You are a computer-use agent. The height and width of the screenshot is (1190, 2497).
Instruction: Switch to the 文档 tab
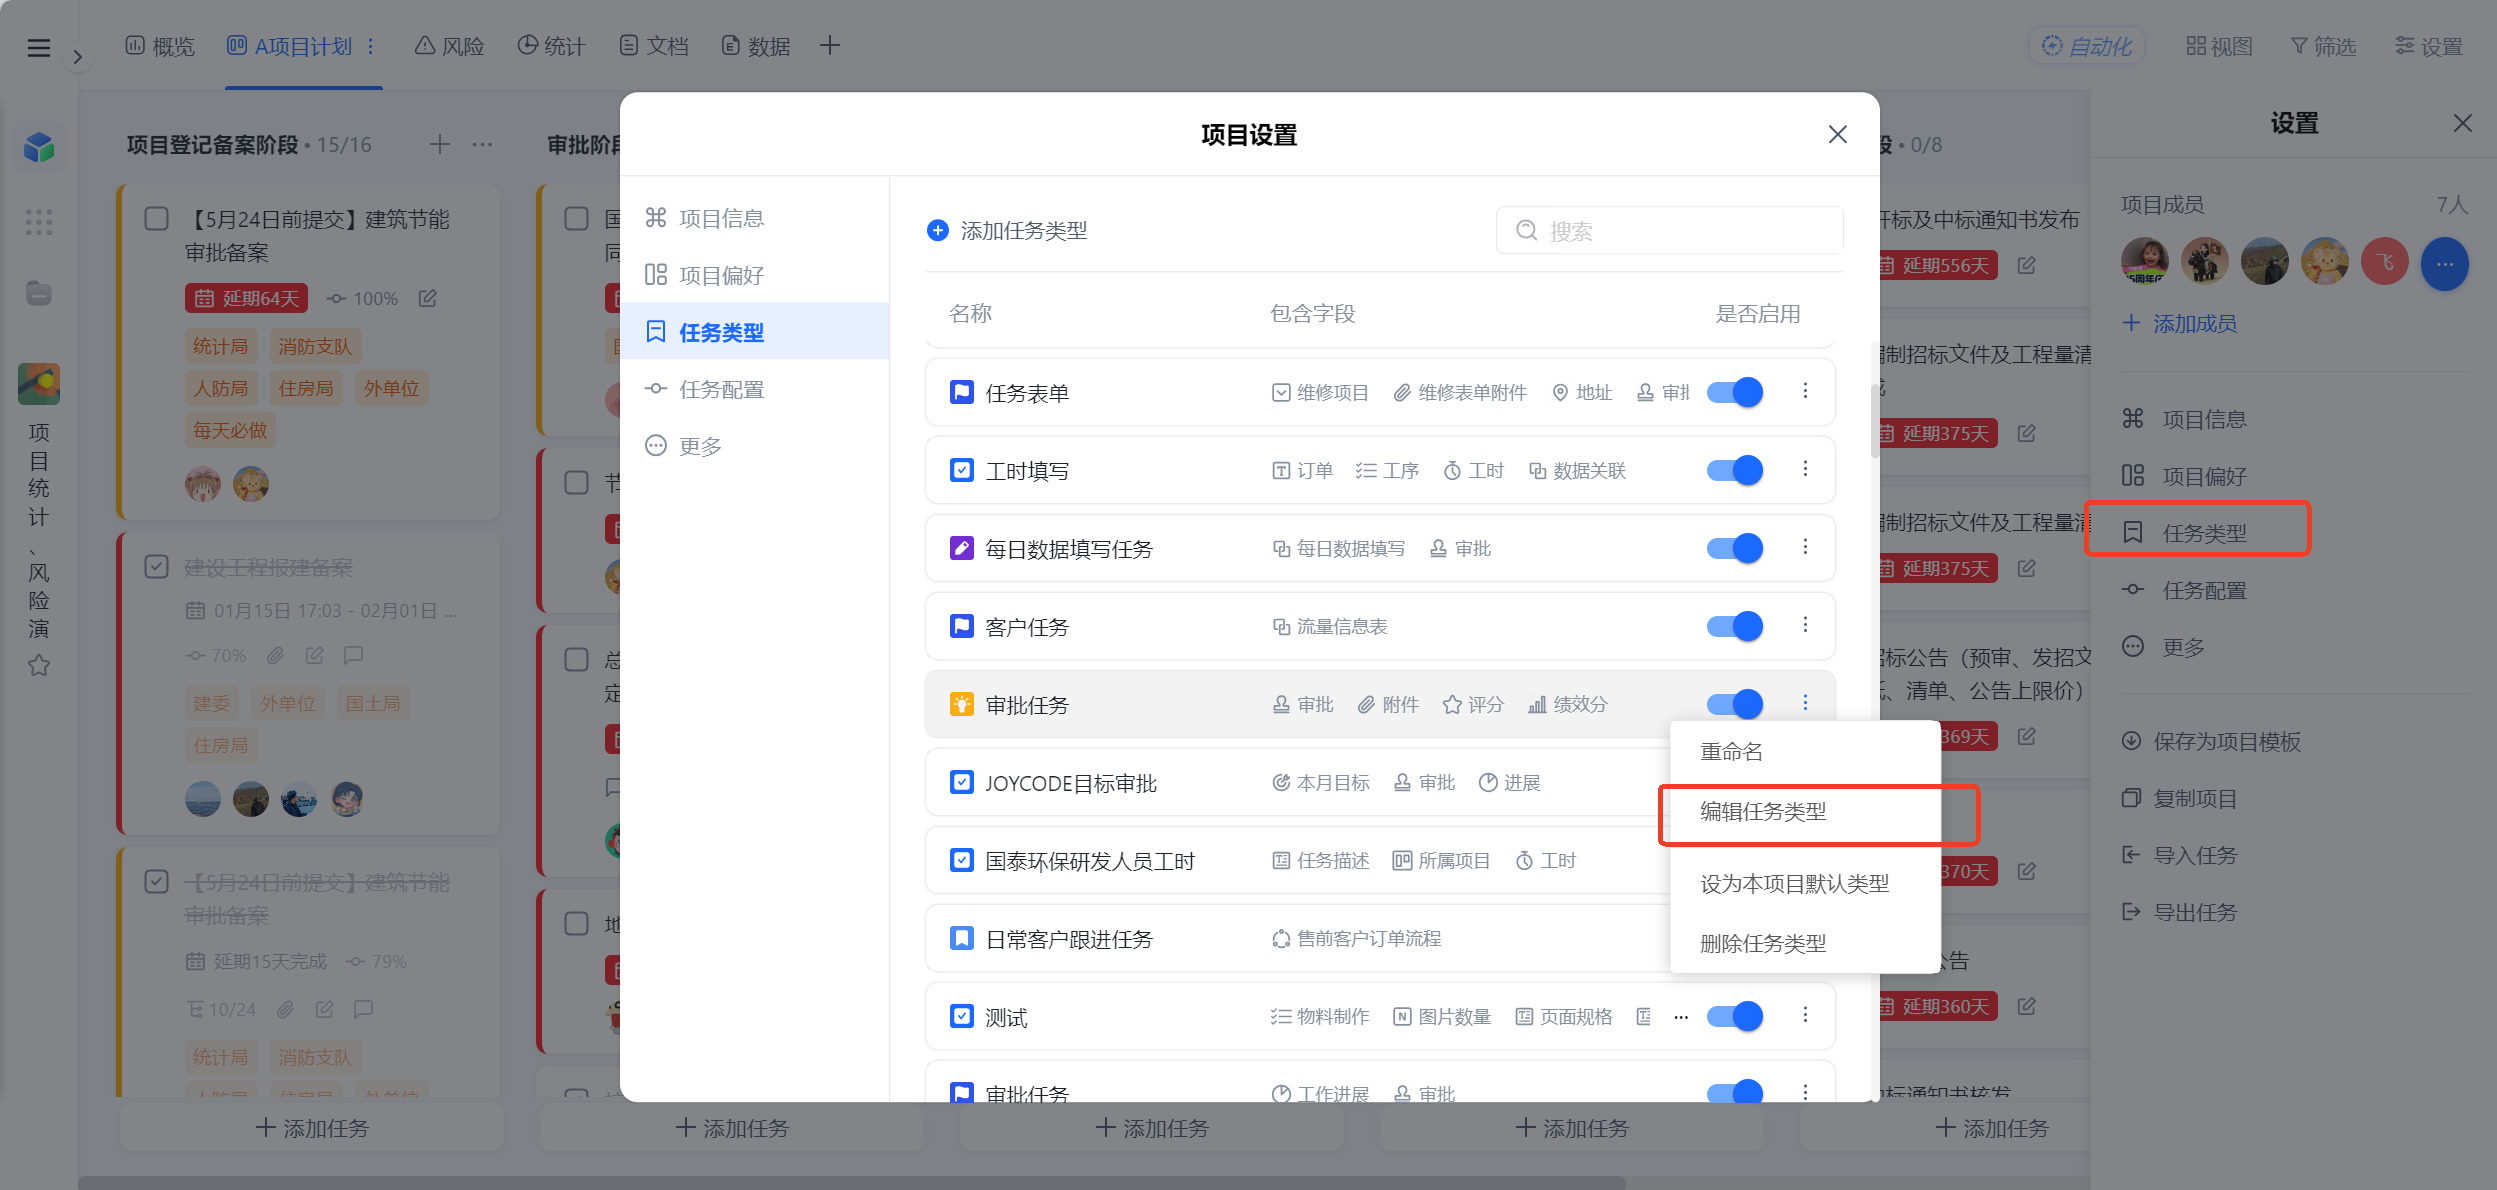(654, 46)
